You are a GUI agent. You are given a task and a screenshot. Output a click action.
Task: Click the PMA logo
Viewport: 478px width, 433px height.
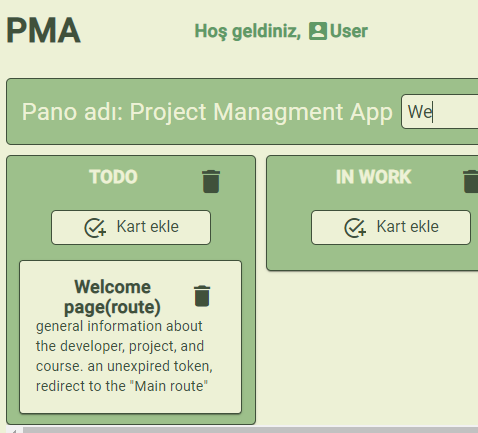(43, 30)
